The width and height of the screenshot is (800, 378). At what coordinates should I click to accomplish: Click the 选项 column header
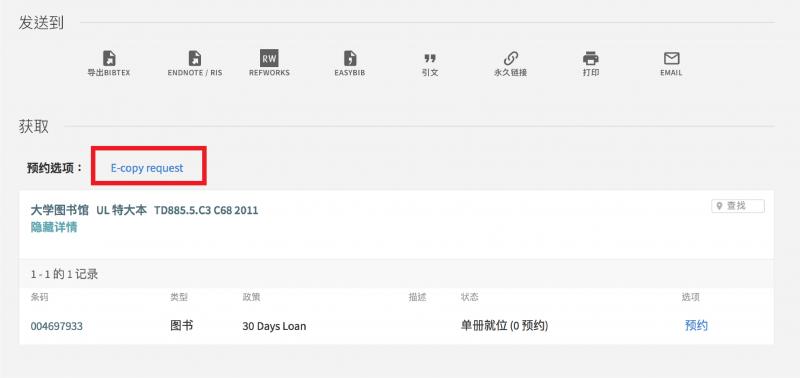click(x=691, y=297)
